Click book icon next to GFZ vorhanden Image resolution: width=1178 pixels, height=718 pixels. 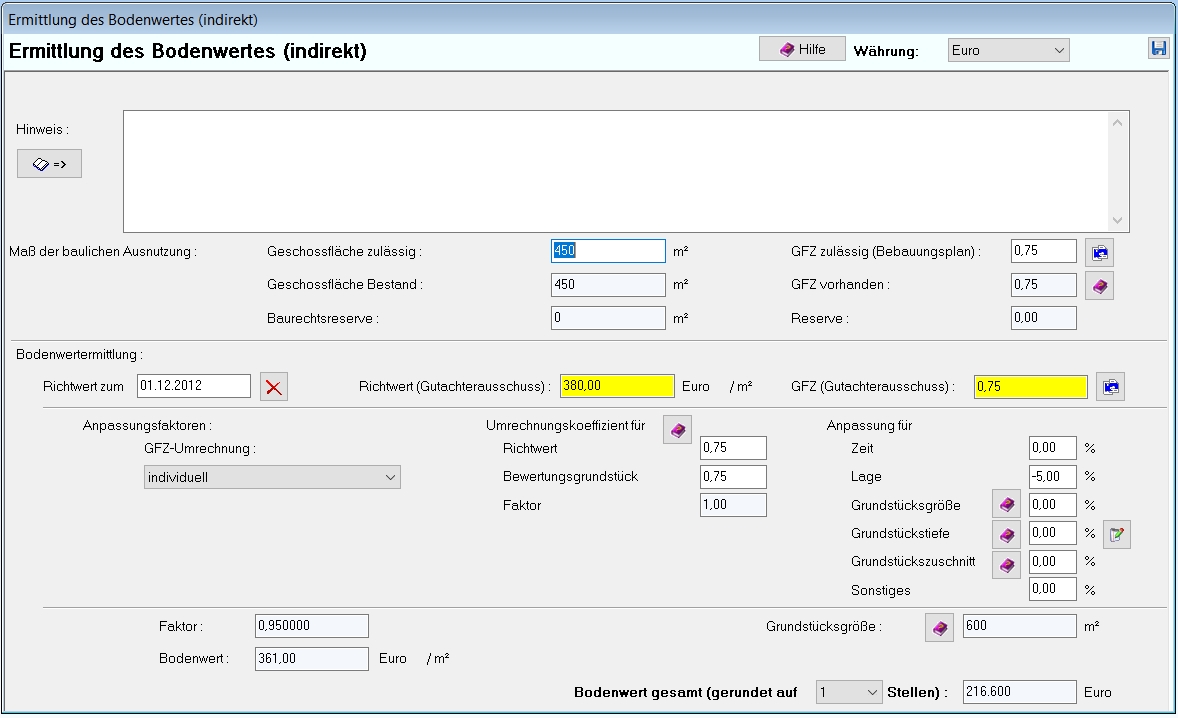tap(1099, 285)
